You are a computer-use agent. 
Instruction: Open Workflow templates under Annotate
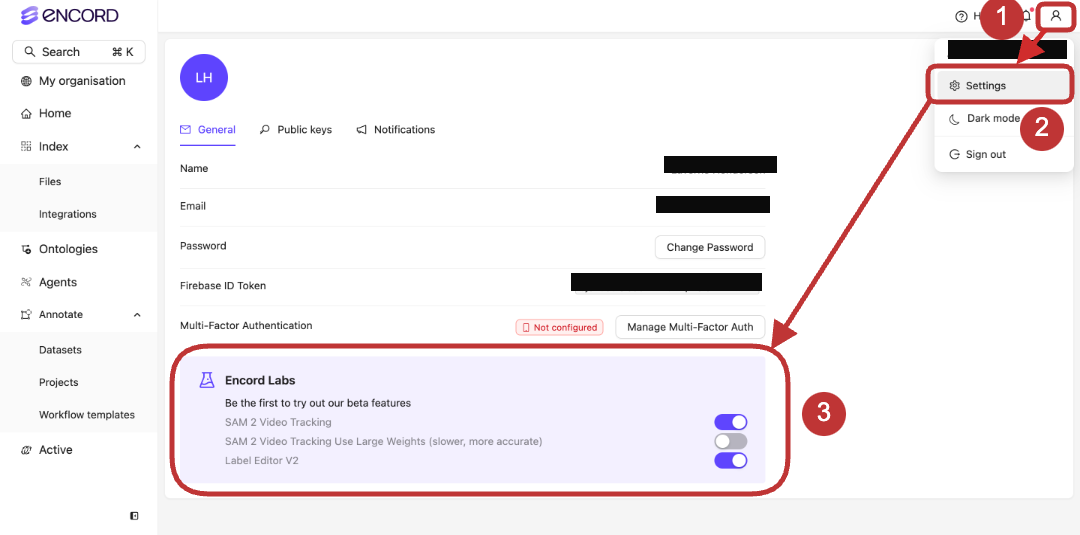point(87,415)
